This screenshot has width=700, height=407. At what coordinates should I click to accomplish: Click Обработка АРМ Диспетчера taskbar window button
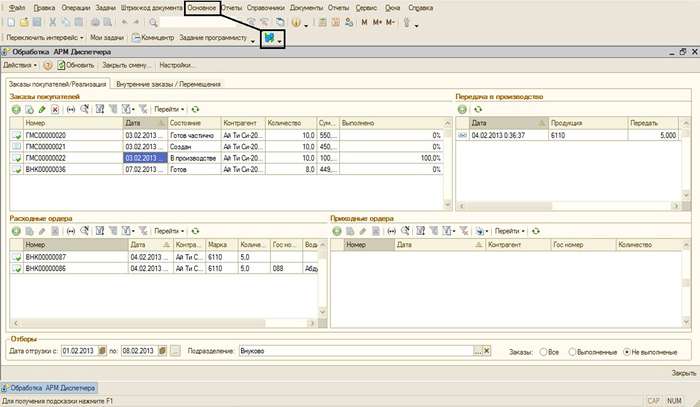click(49, 388)
